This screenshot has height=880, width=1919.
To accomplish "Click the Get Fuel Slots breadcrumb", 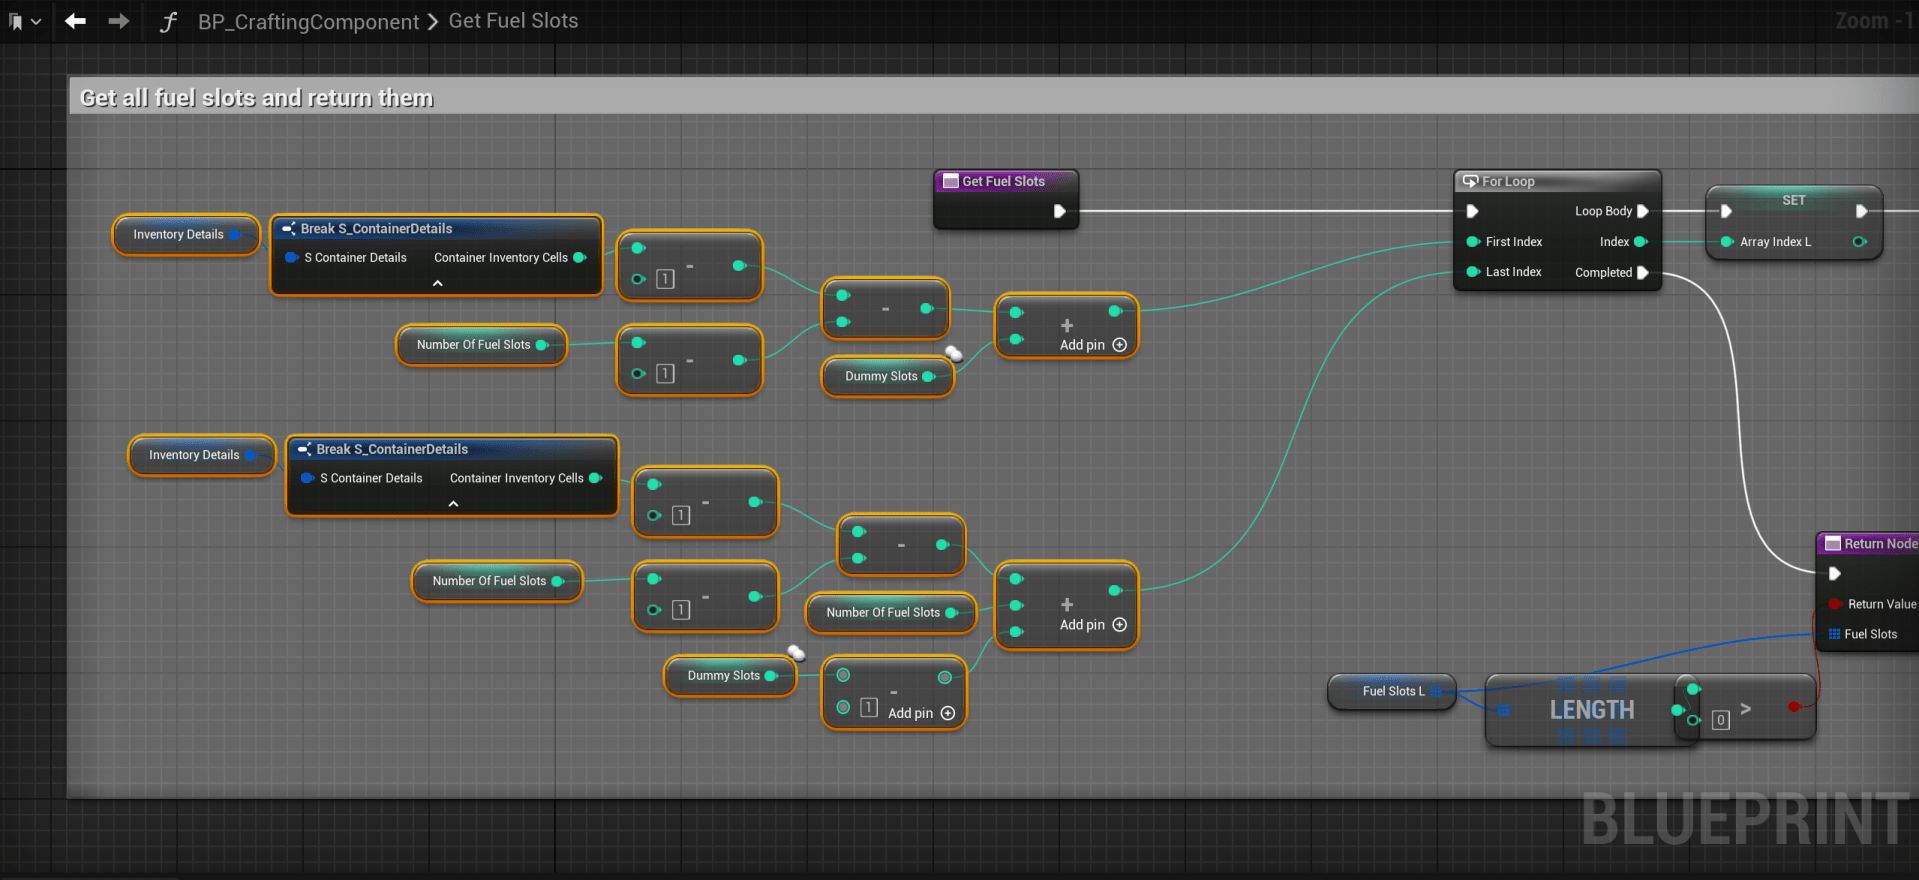I will pyautogui.click(x=513, y=21).
